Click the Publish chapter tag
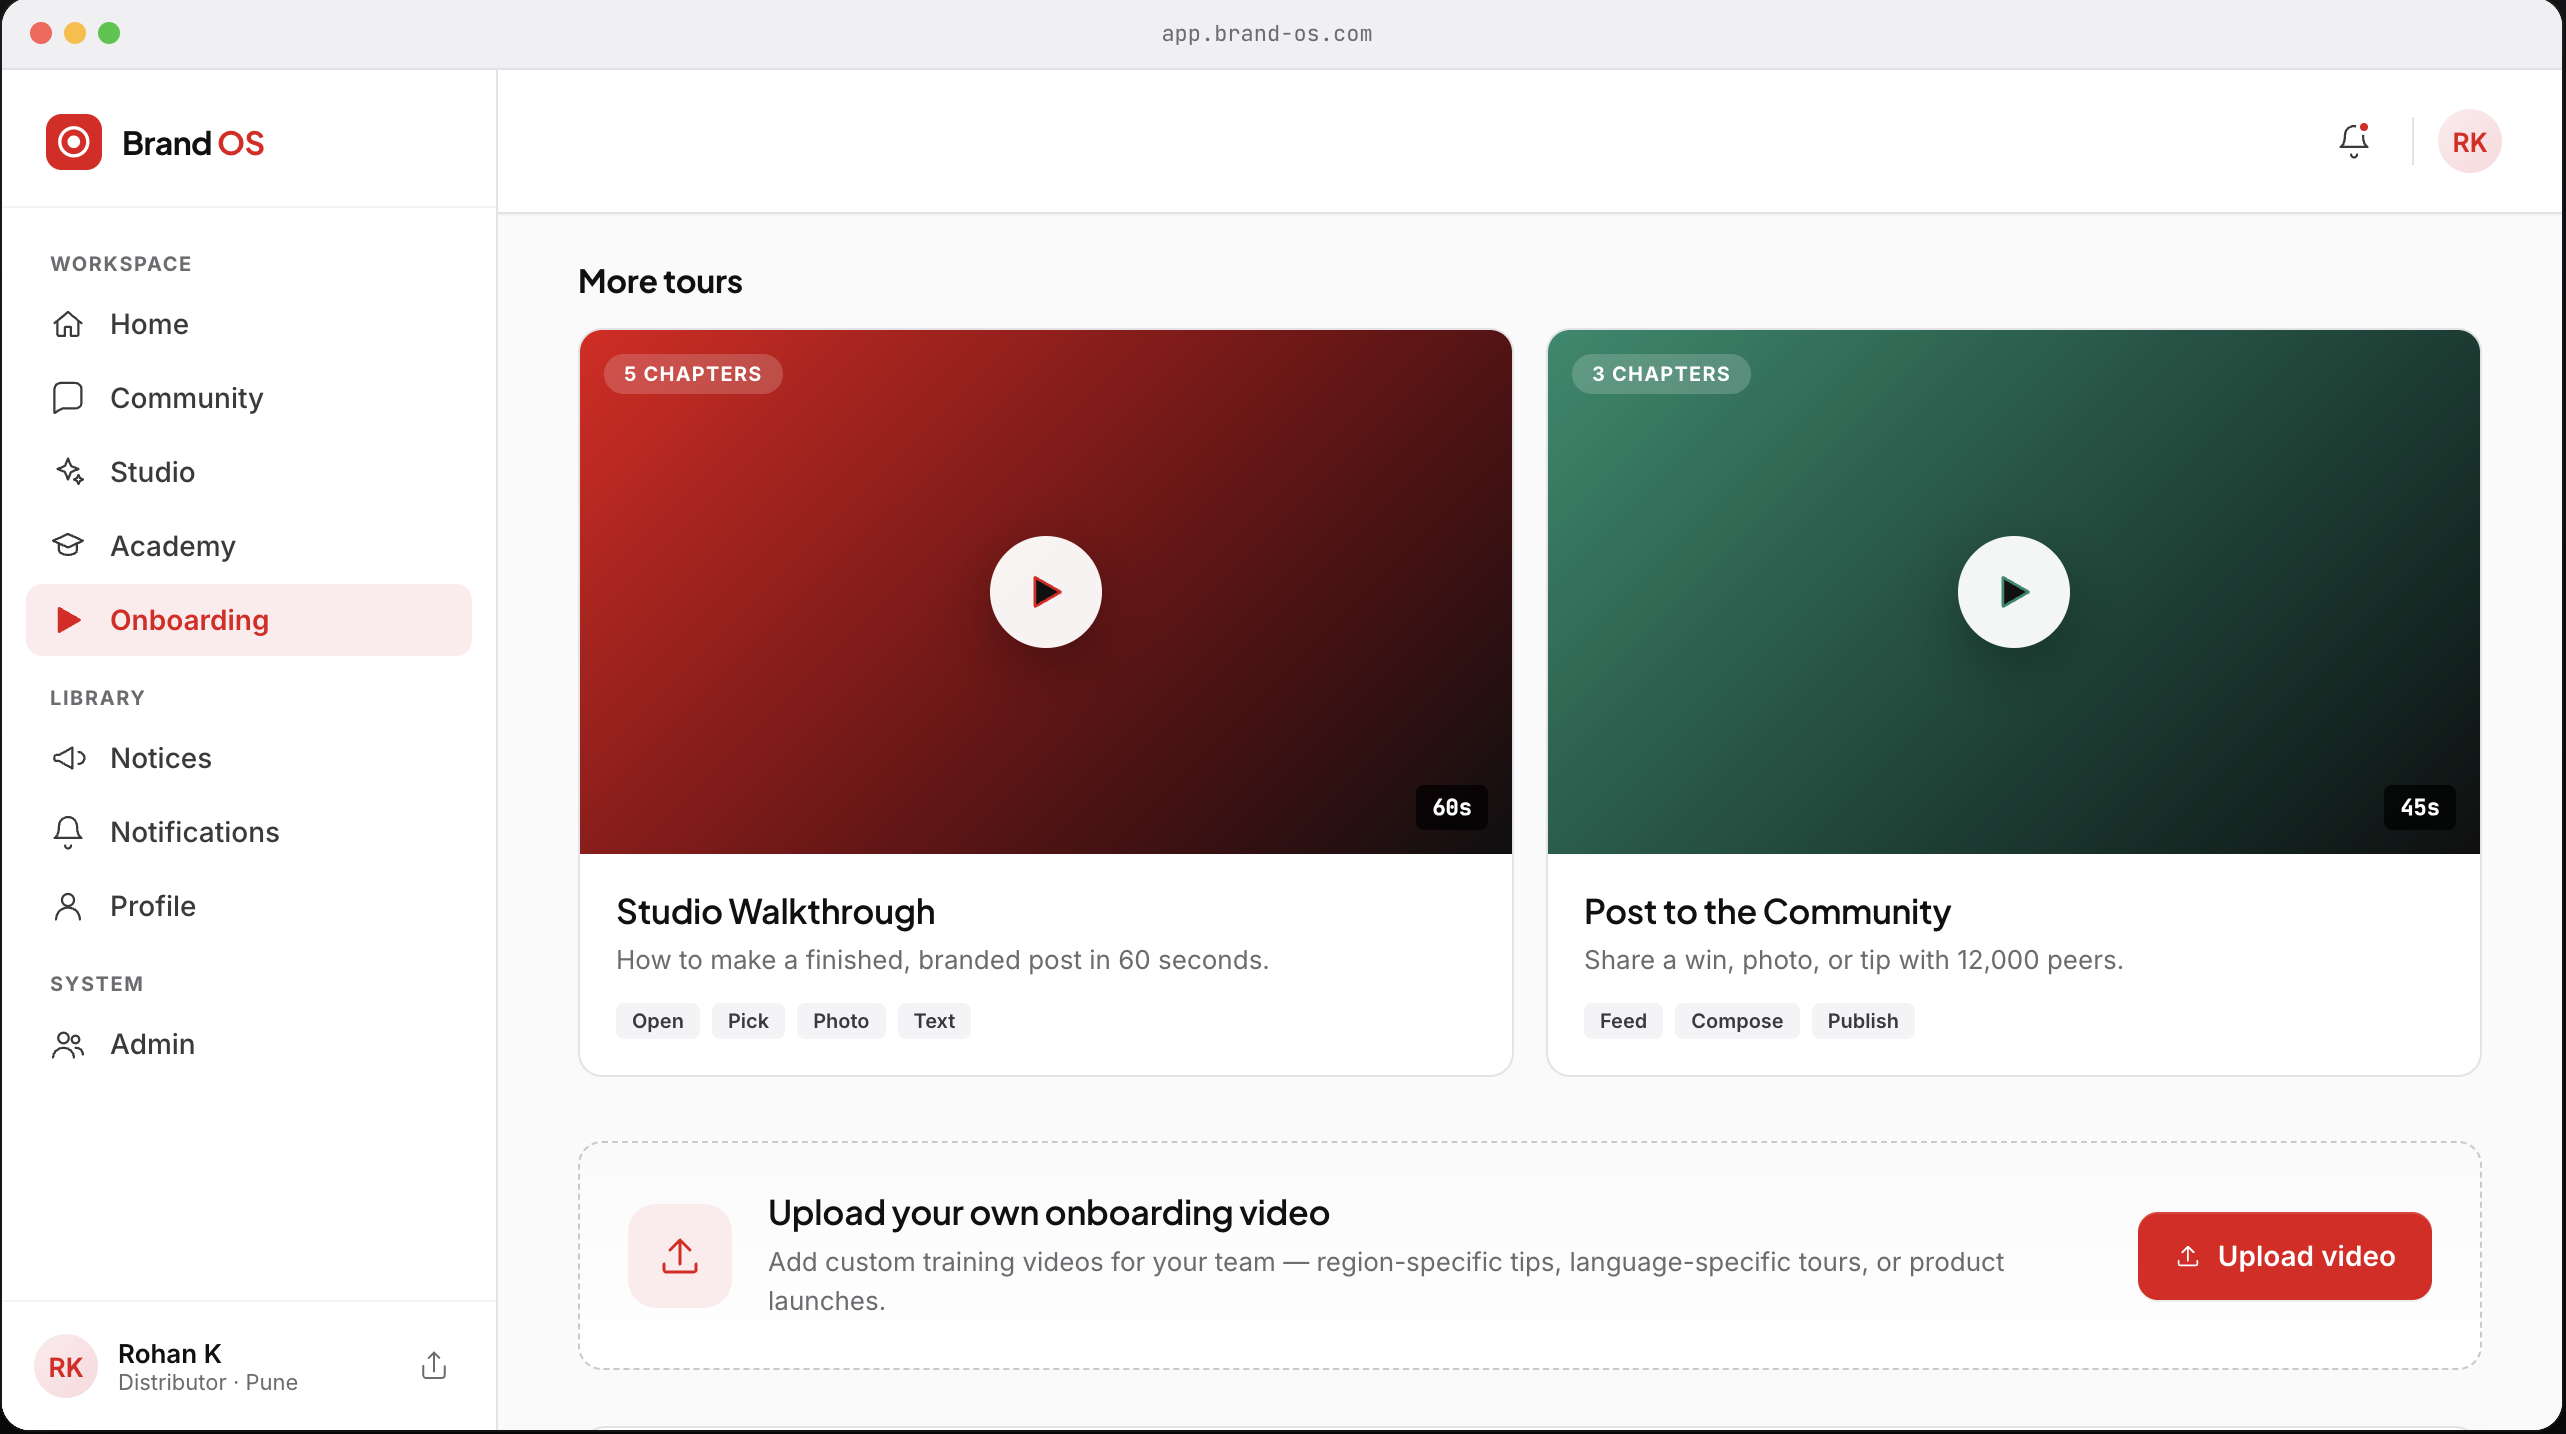The width and height of the screenshot is (2566, 1434). coord(1863,1021)
